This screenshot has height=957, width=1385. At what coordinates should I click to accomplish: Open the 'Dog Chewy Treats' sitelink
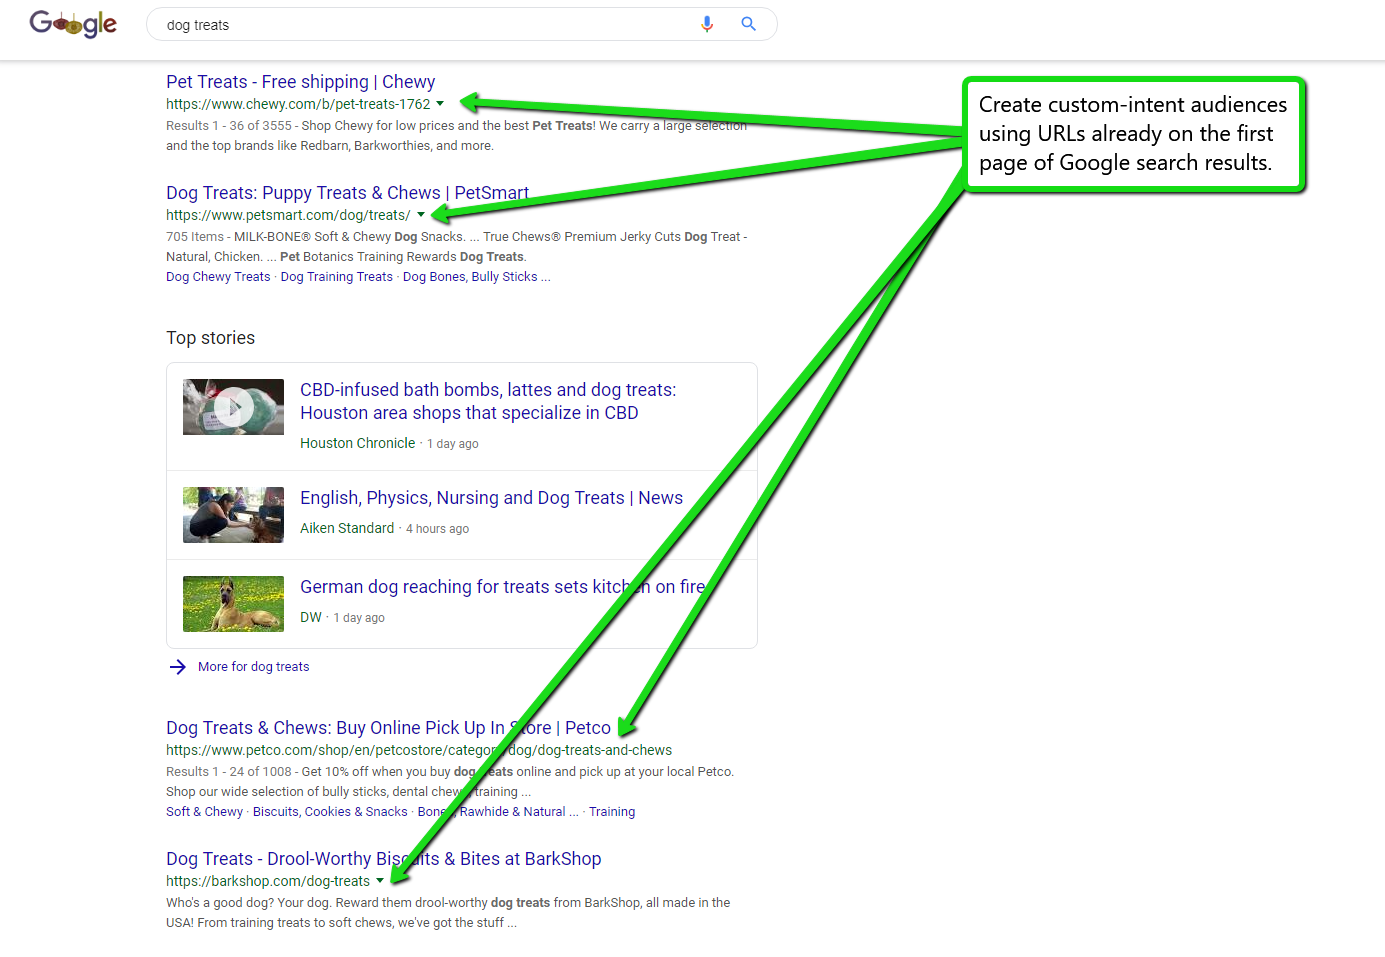pyautogui.click(x=218, y=277)
